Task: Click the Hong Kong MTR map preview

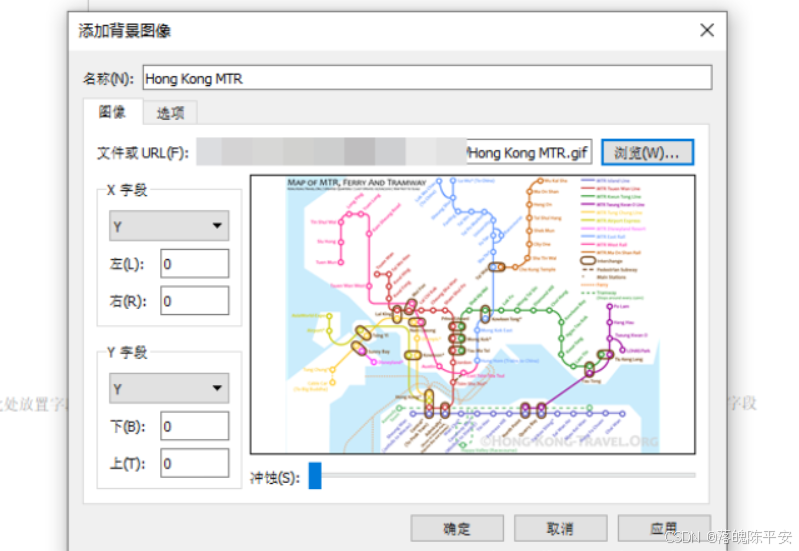Action: 472,314
